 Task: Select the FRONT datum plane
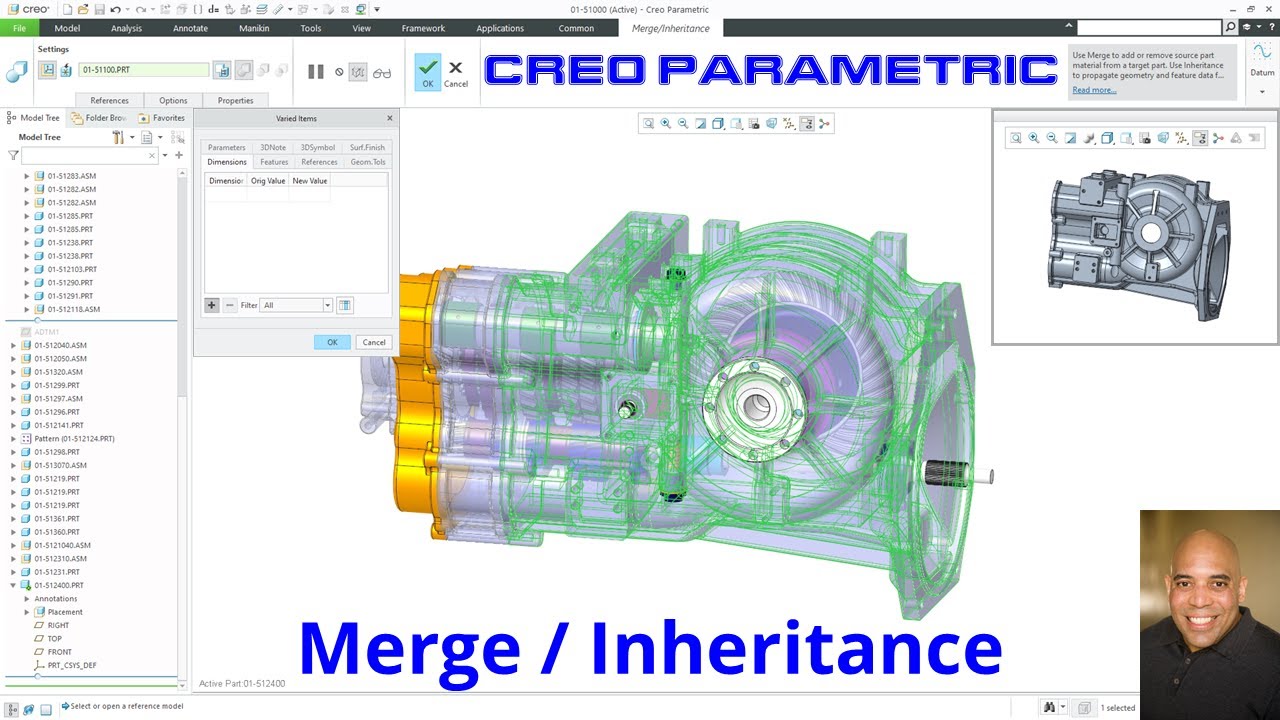click(x=60, y=652)
